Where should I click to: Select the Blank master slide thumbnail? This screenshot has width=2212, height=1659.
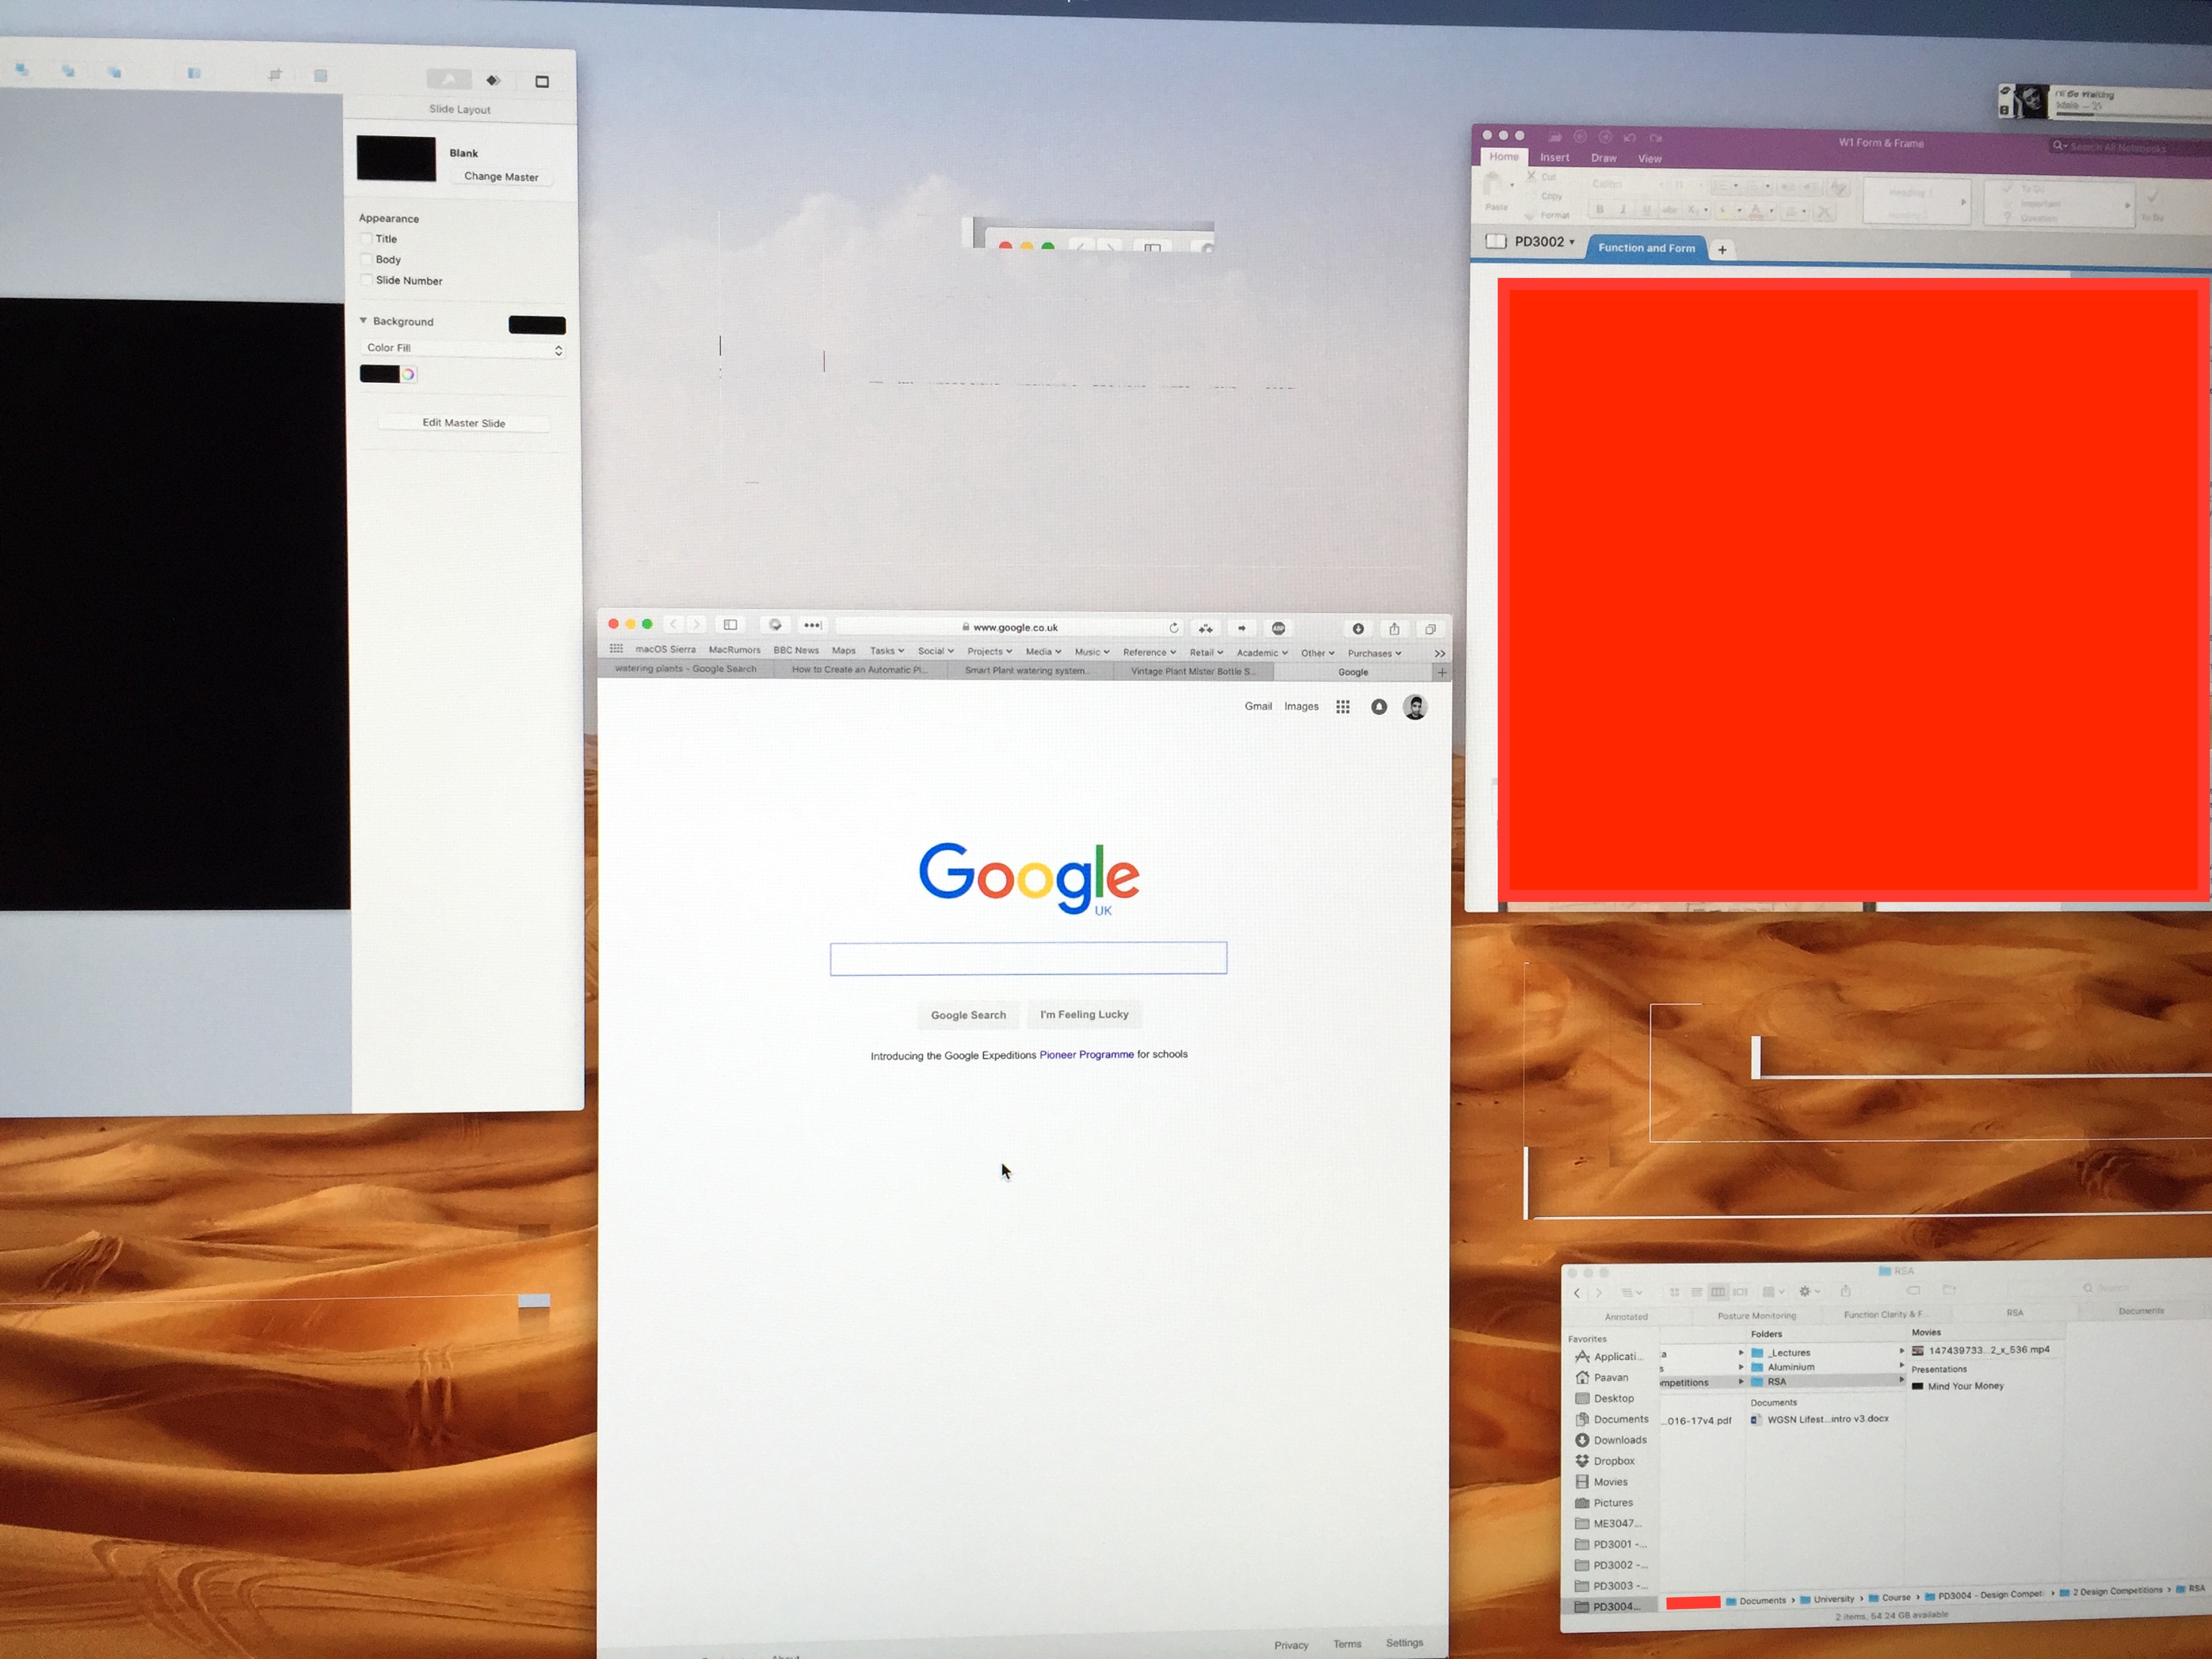(x=396, y=158)
